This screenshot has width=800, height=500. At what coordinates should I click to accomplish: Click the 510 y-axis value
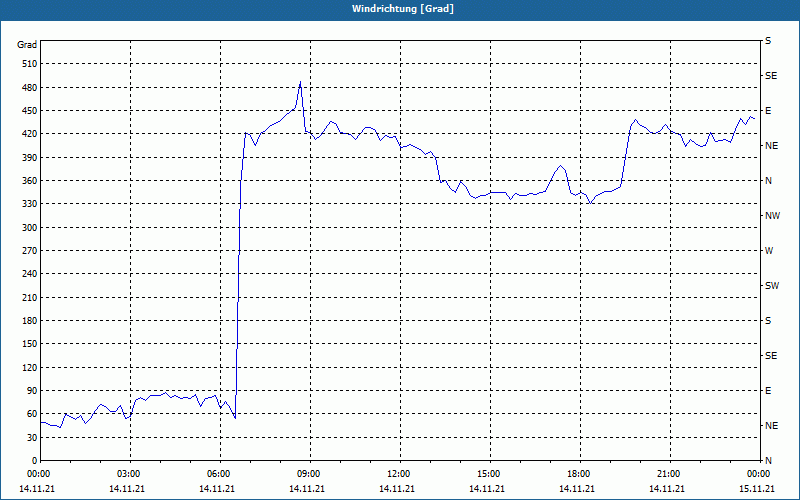pyautogui.click(x=30, y=64)
